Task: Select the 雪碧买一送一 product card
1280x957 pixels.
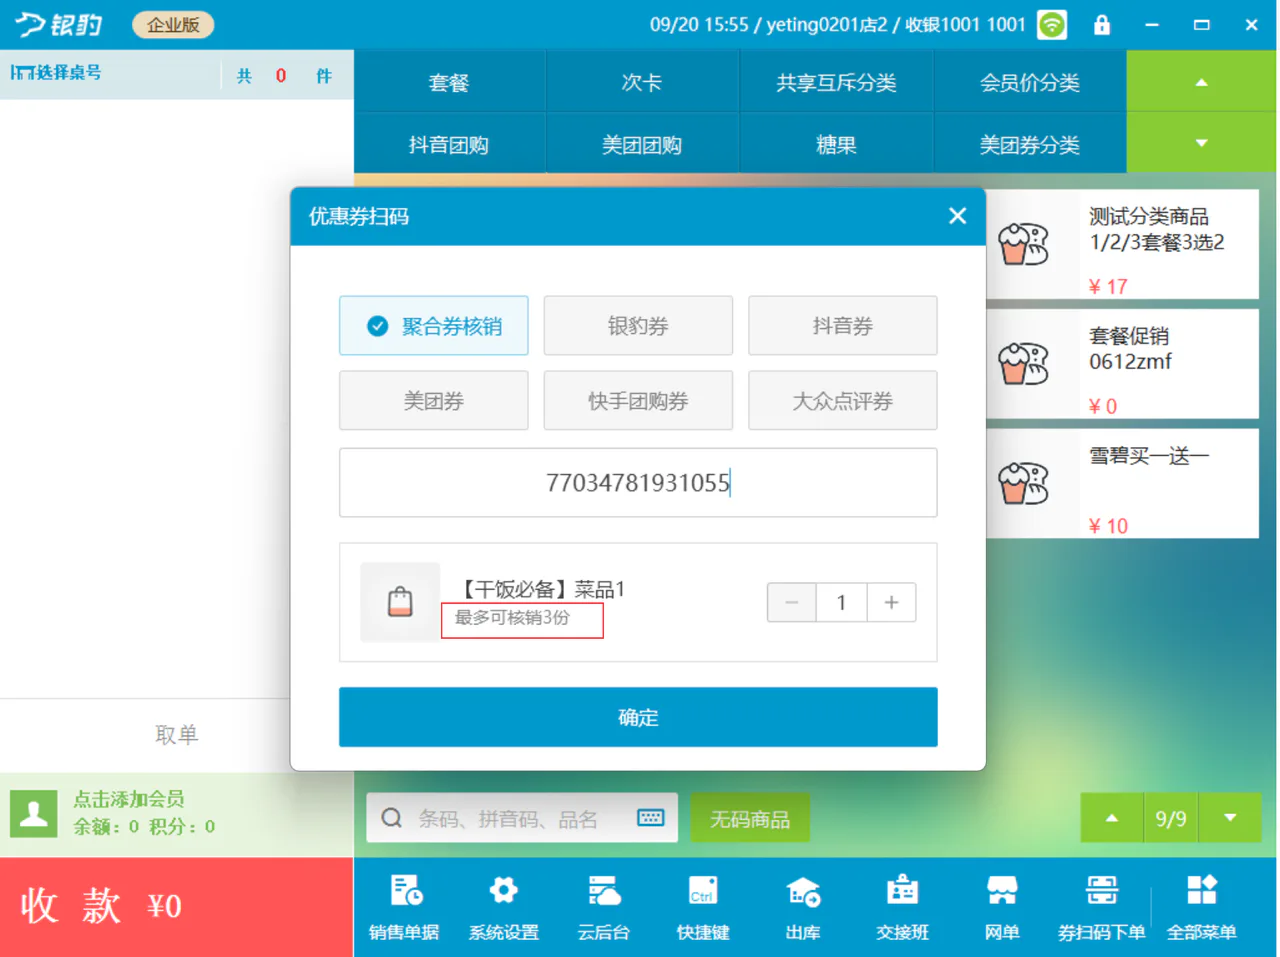Action: tap(1122, 484)
